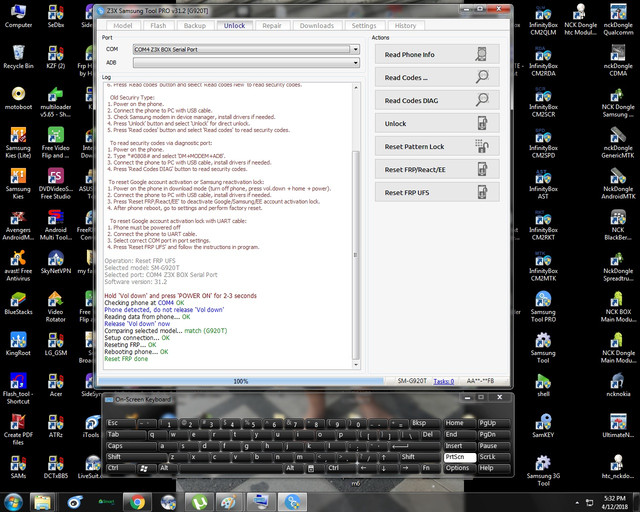Open the iTools desktop icon
The height and width of the screenshot is (512, 640).
coord(92,426)
